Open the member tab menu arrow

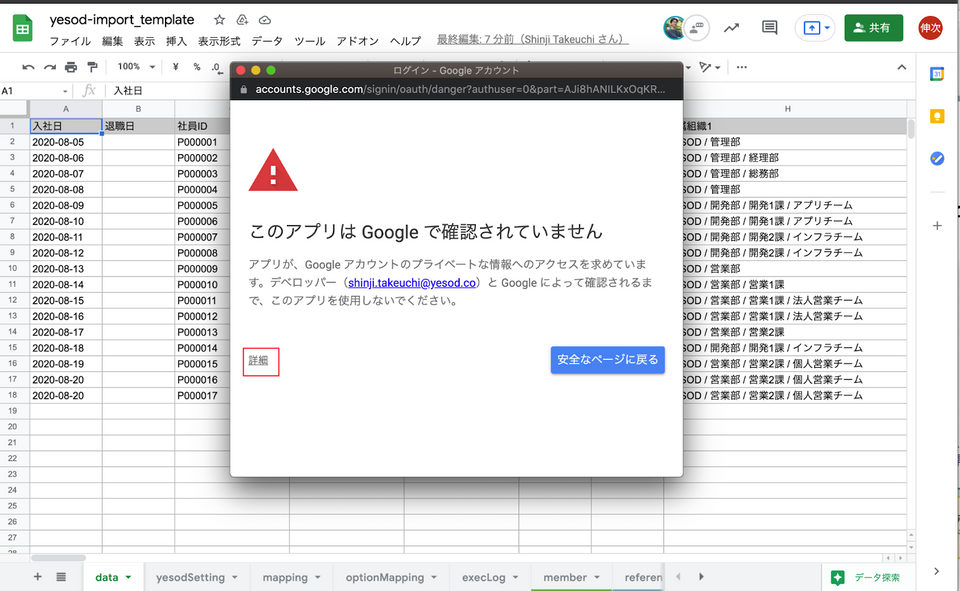click(596, 577)
